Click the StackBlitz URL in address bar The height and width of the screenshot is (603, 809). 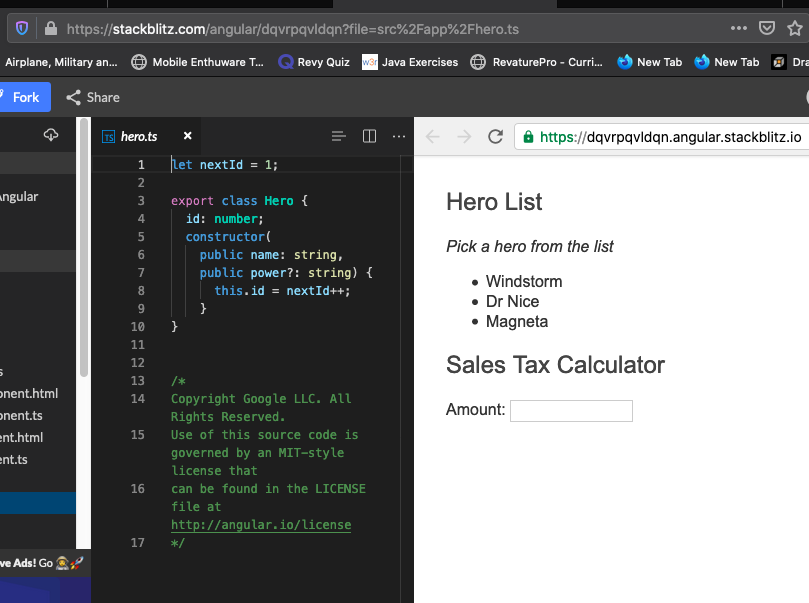(x=293, y=29)
